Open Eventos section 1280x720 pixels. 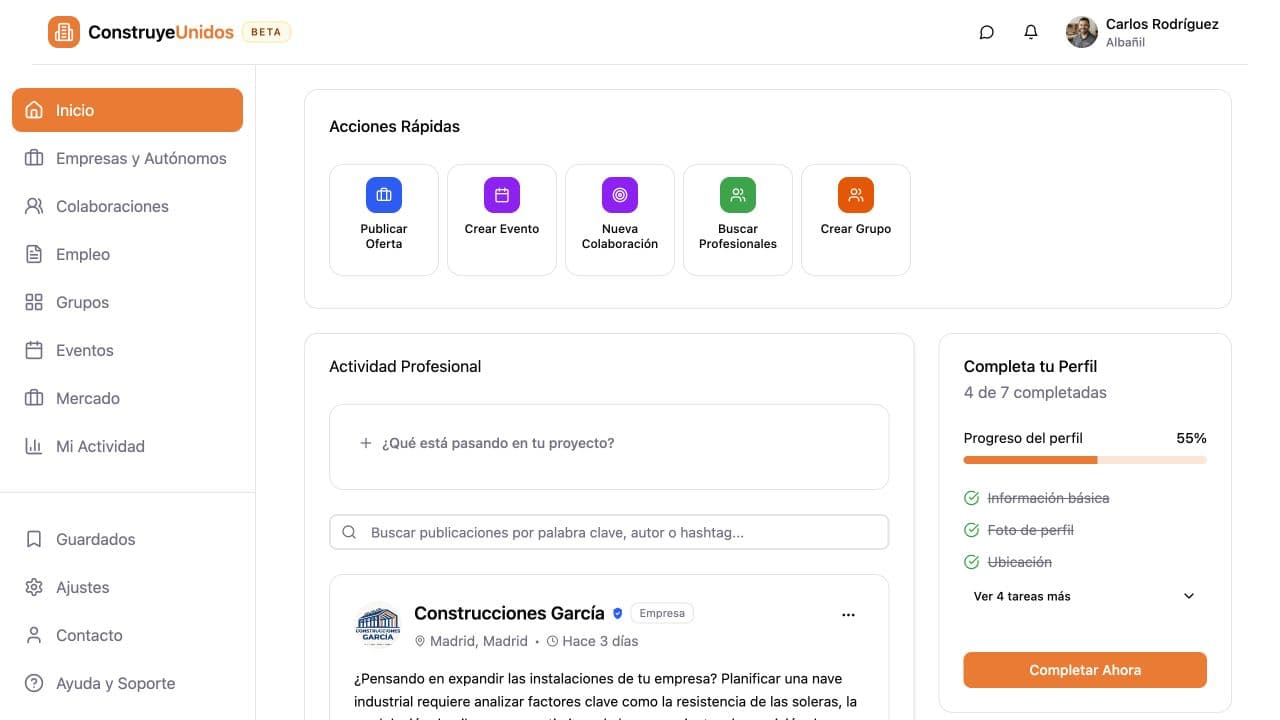pyautogui.click(x=127, y=350)
